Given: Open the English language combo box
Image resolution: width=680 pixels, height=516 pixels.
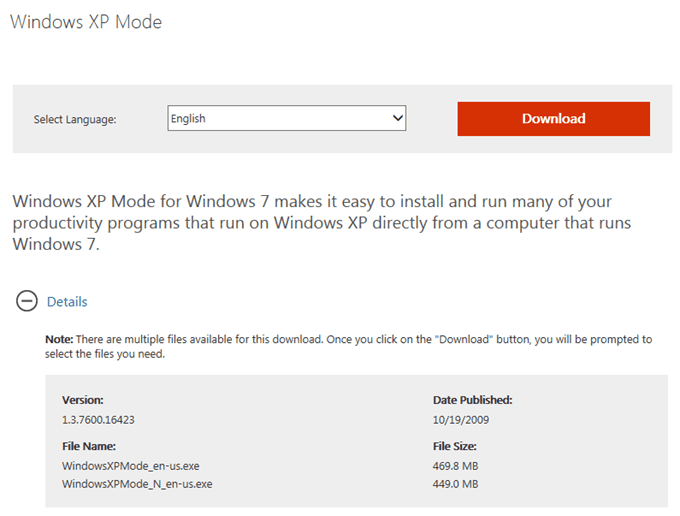Looking at the screenshot, I should [x=280, y=118].
